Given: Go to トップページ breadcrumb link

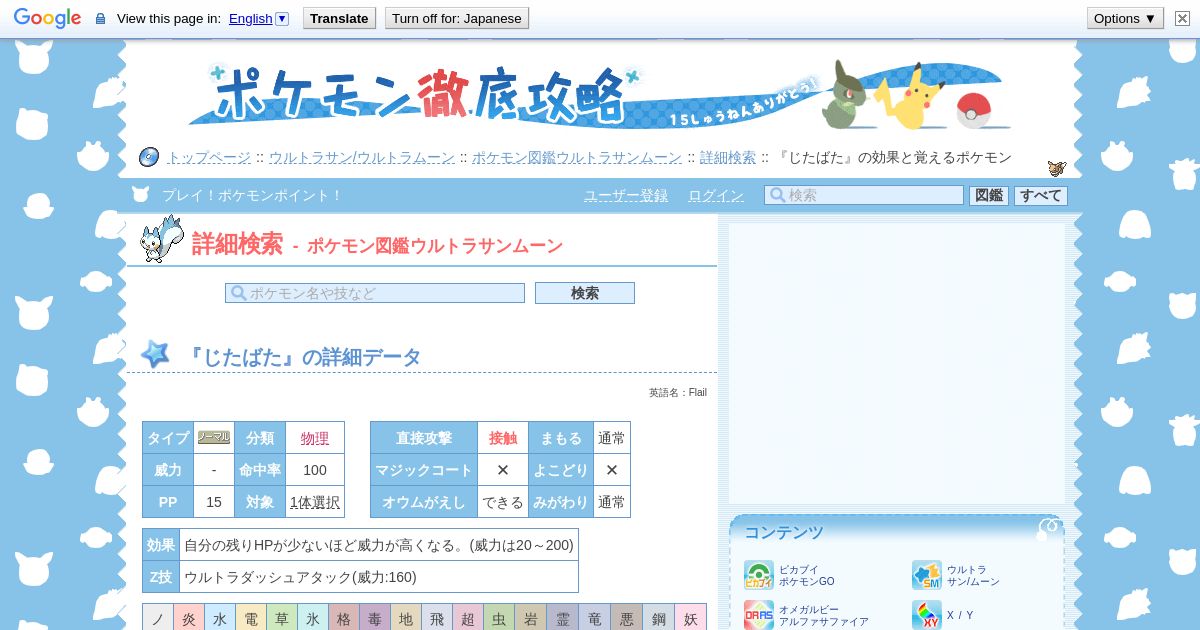Looking at the screenshot, I should pos(209,157).
